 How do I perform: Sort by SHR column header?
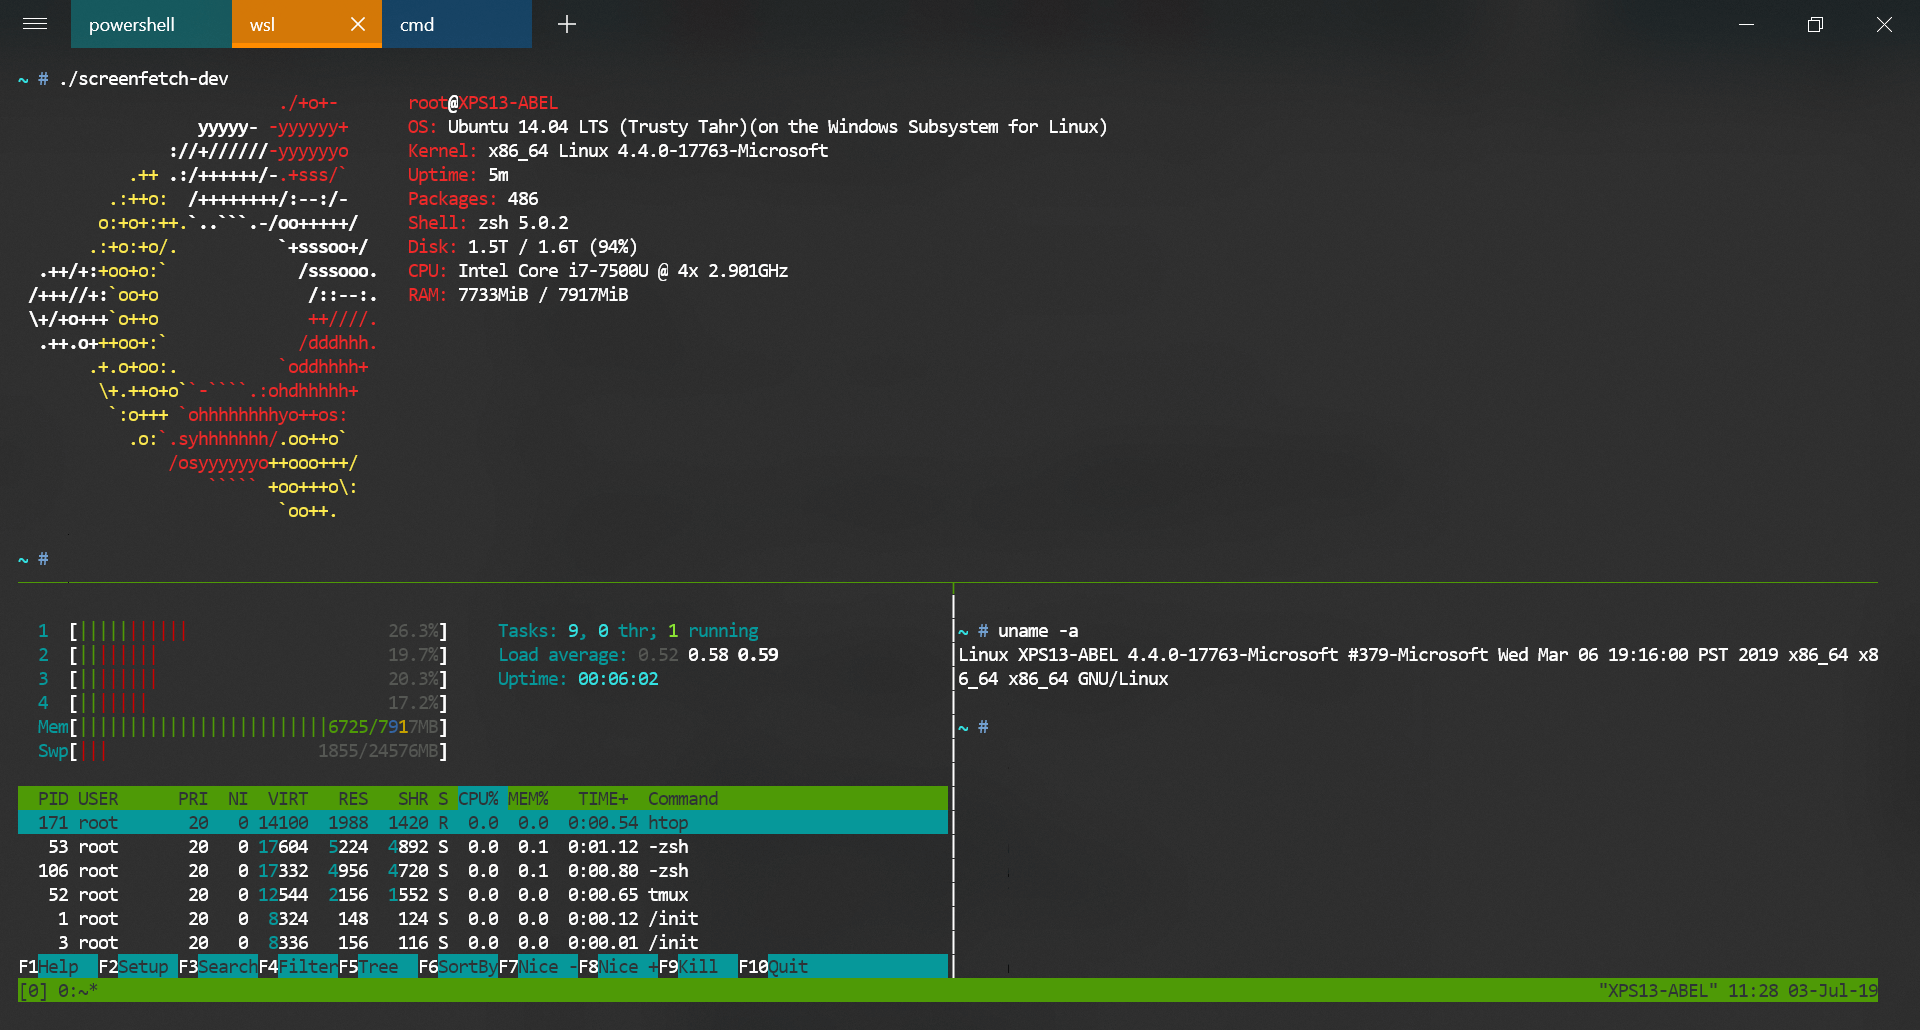413,799
